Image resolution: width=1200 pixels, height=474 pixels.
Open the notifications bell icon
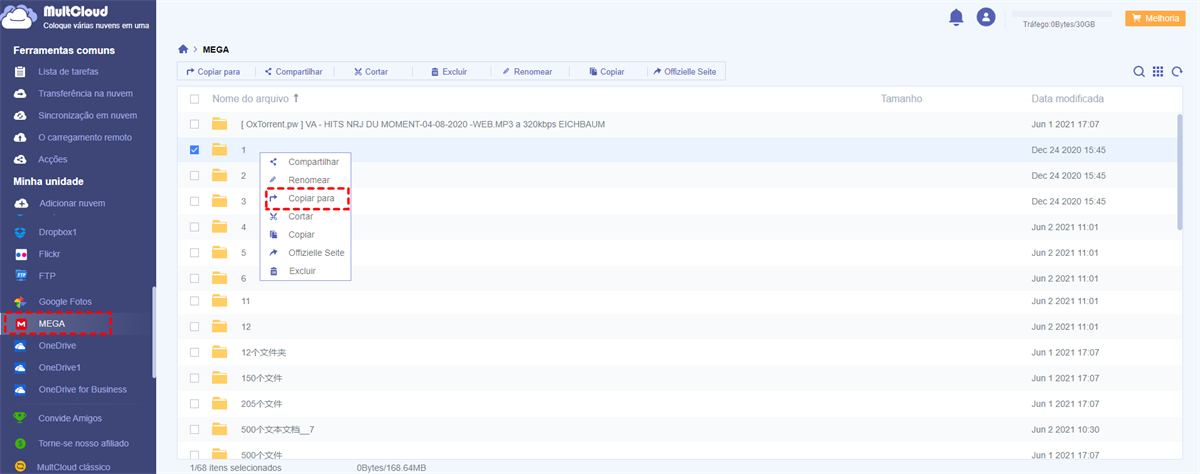click(957, 17)
